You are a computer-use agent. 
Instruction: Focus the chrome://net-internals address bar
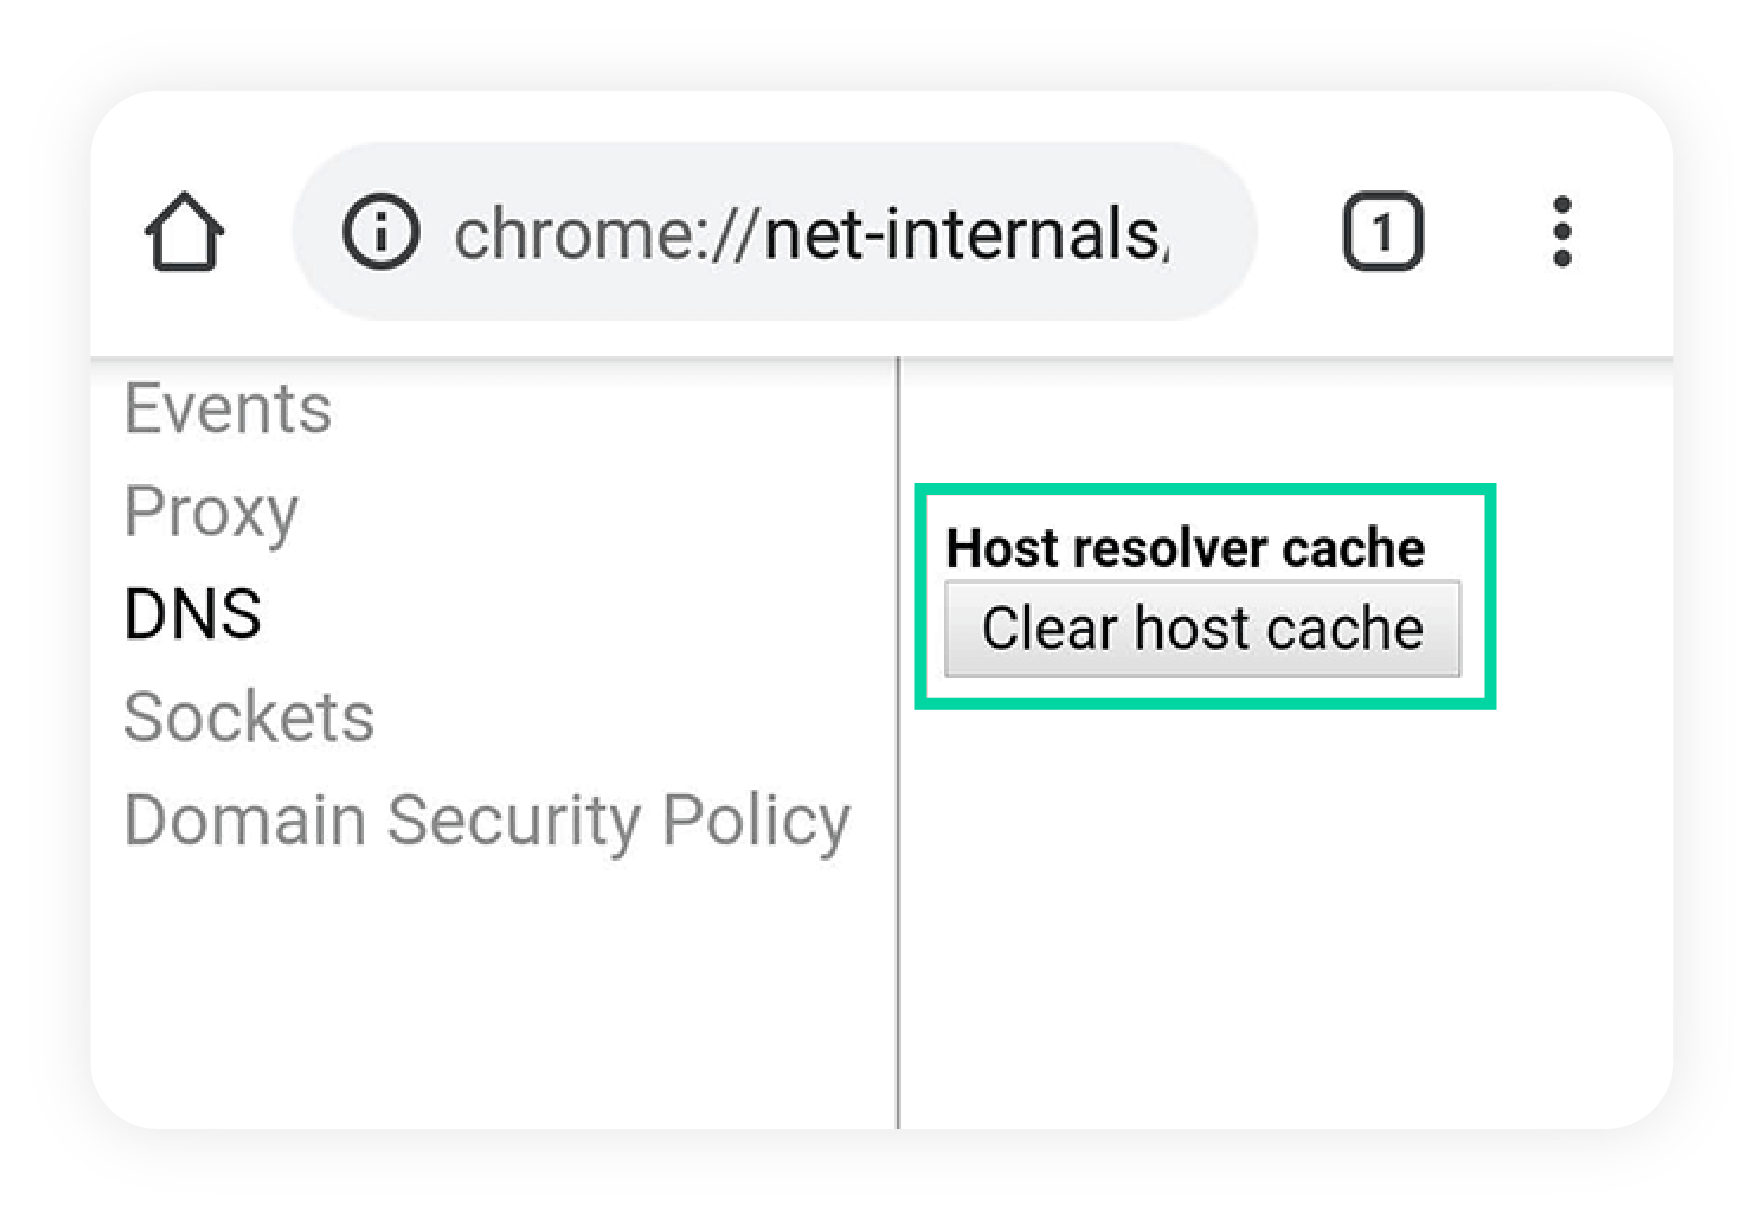[x=775, y=232]
